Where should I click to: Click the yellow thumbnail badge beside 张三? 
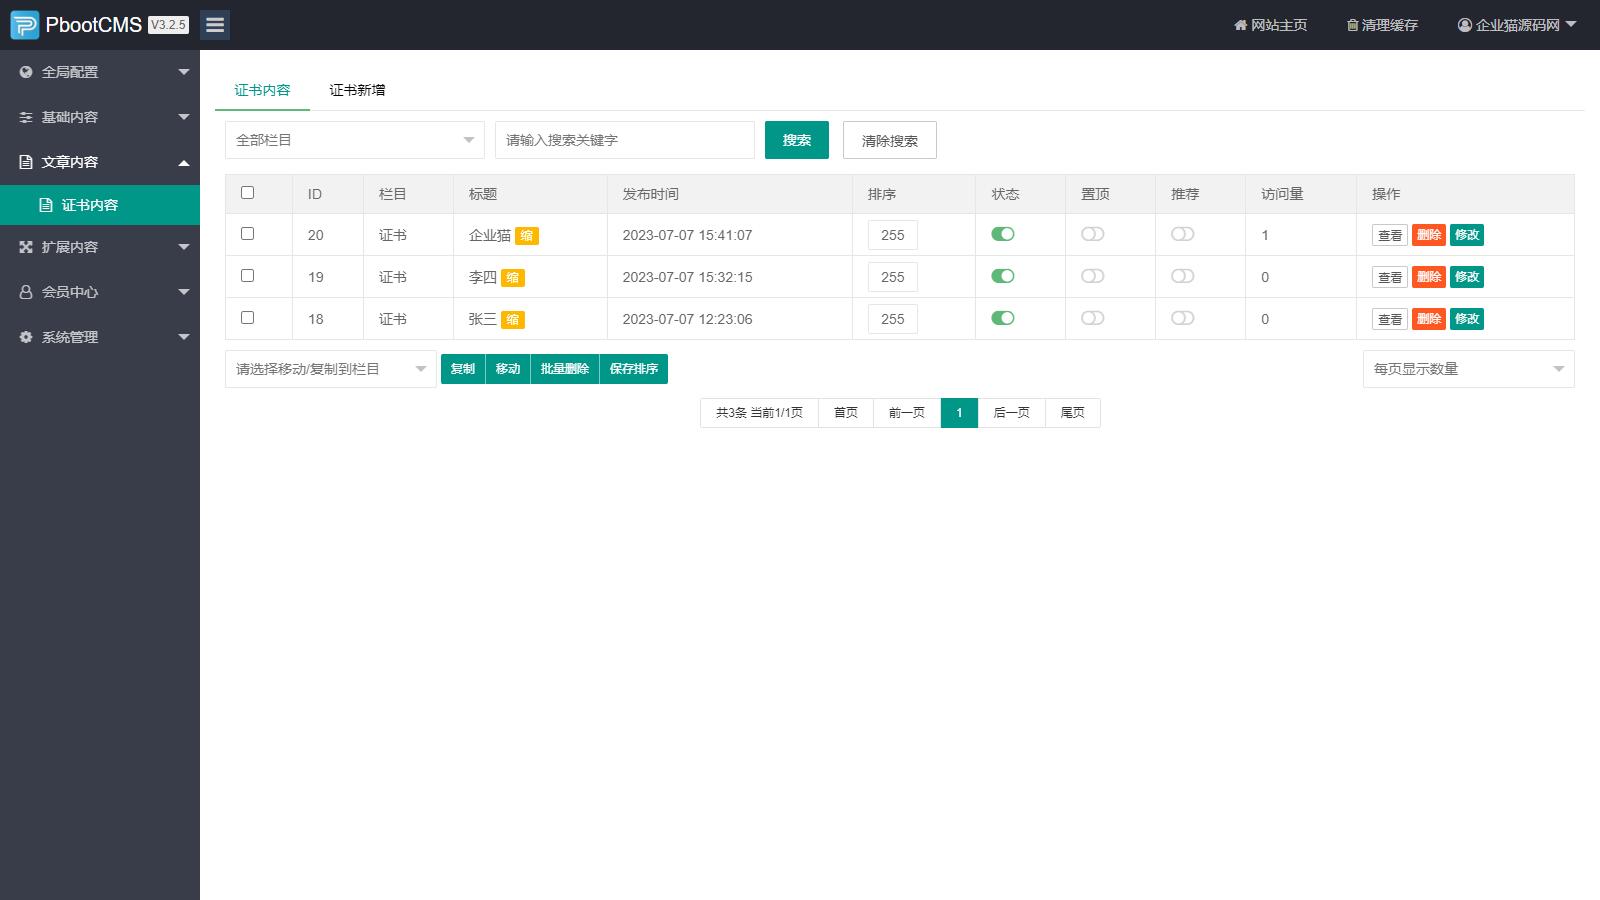pyautogui.click(x=512, y=320)
